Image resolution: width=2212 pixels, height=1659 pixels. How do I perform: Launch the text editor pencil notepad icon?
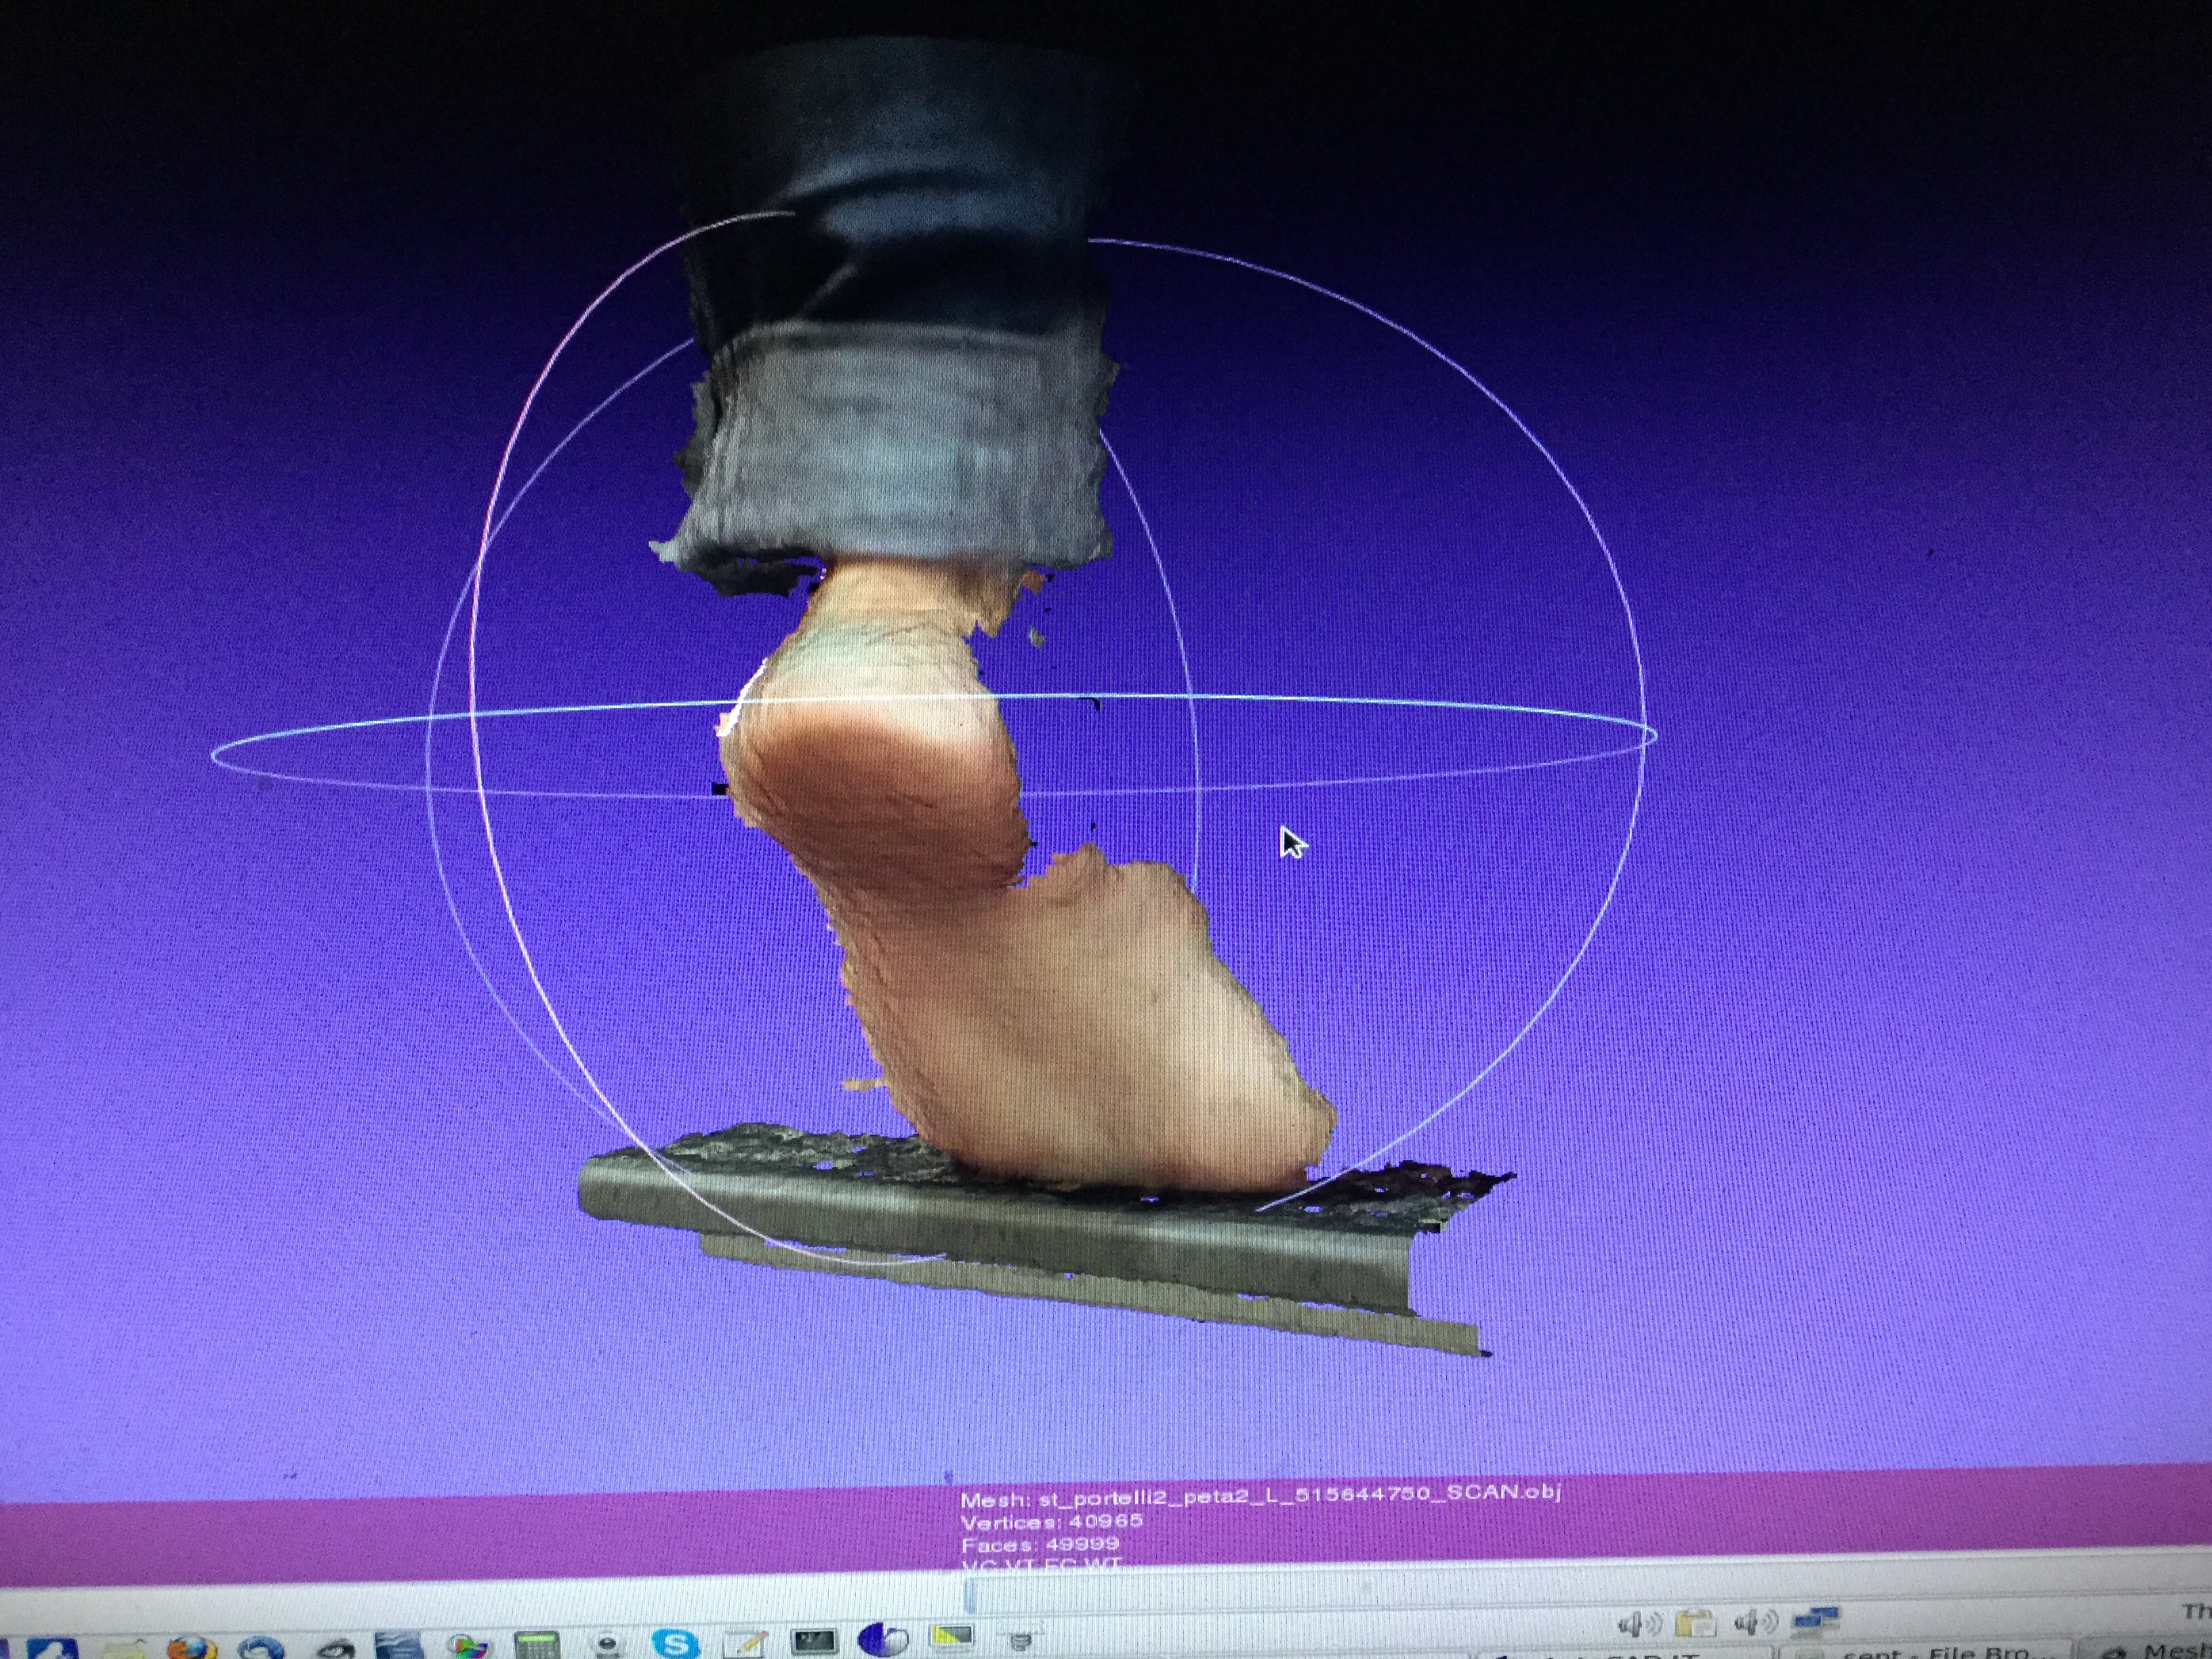tap(746, 1643)
